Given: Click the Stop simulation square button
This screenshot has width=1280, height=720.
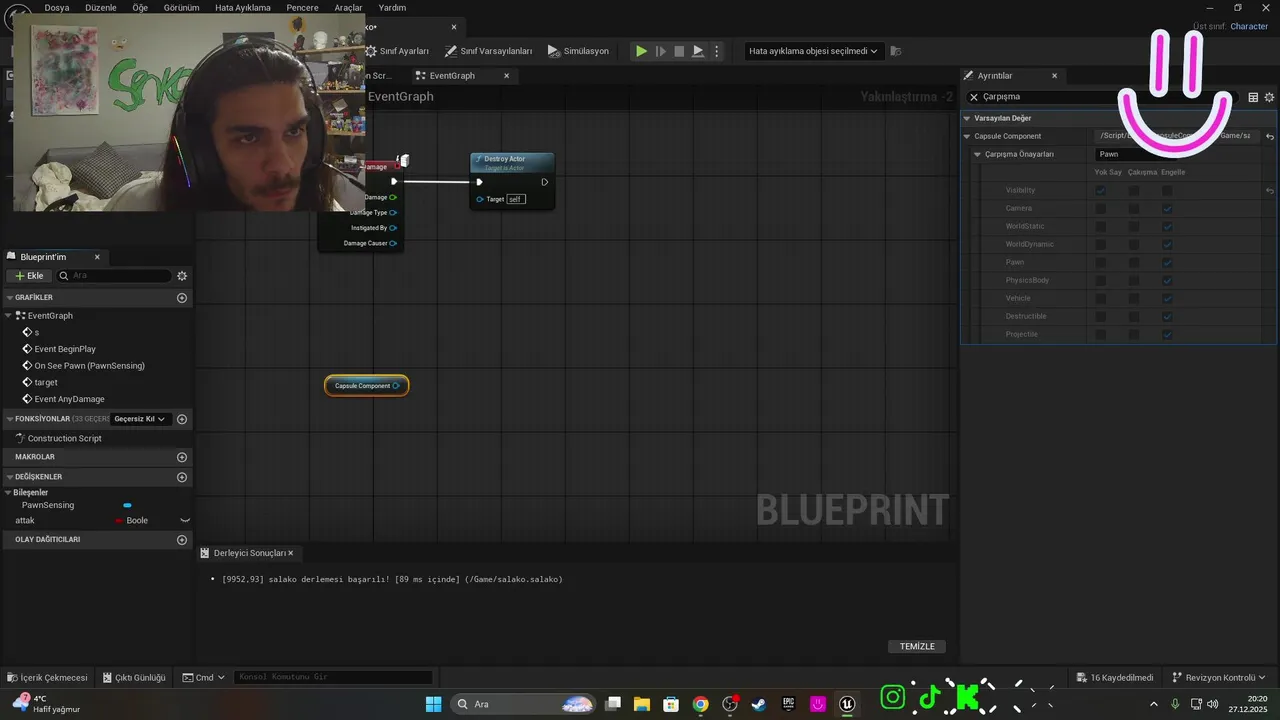Looking at the screenshot, I should coord(679,51).
